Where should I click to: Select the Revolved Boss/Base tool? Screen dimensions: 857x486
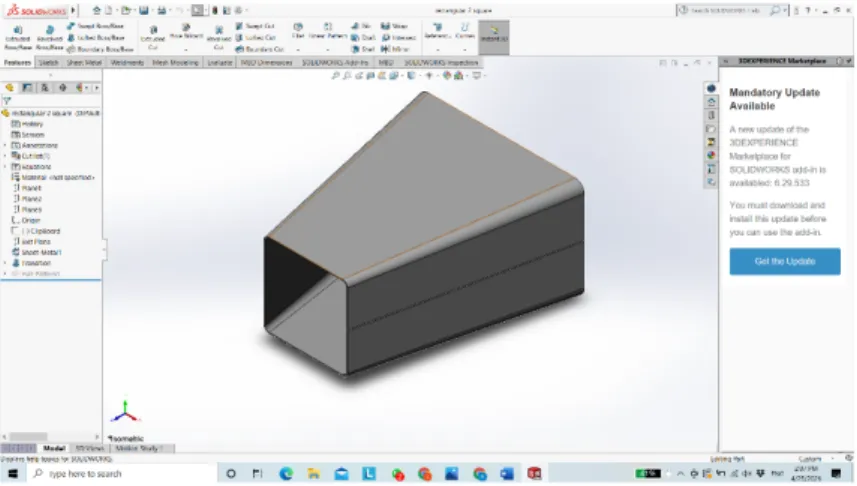(x=50, y=38)
